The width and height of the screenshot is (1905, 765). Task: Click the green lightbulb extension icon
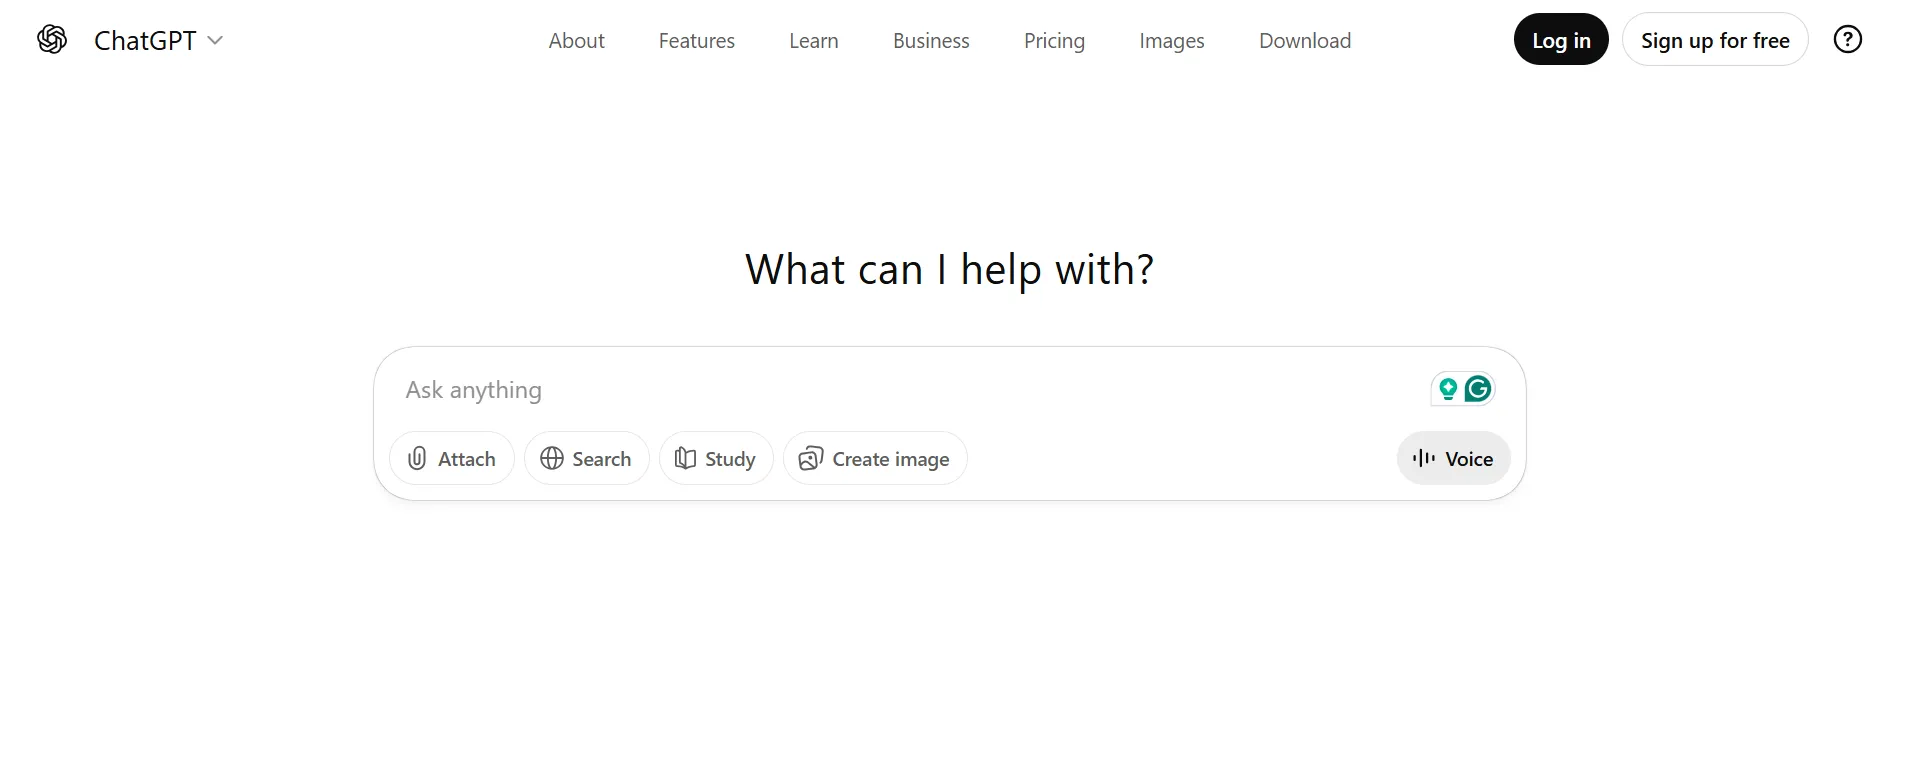click(1447, 389)
